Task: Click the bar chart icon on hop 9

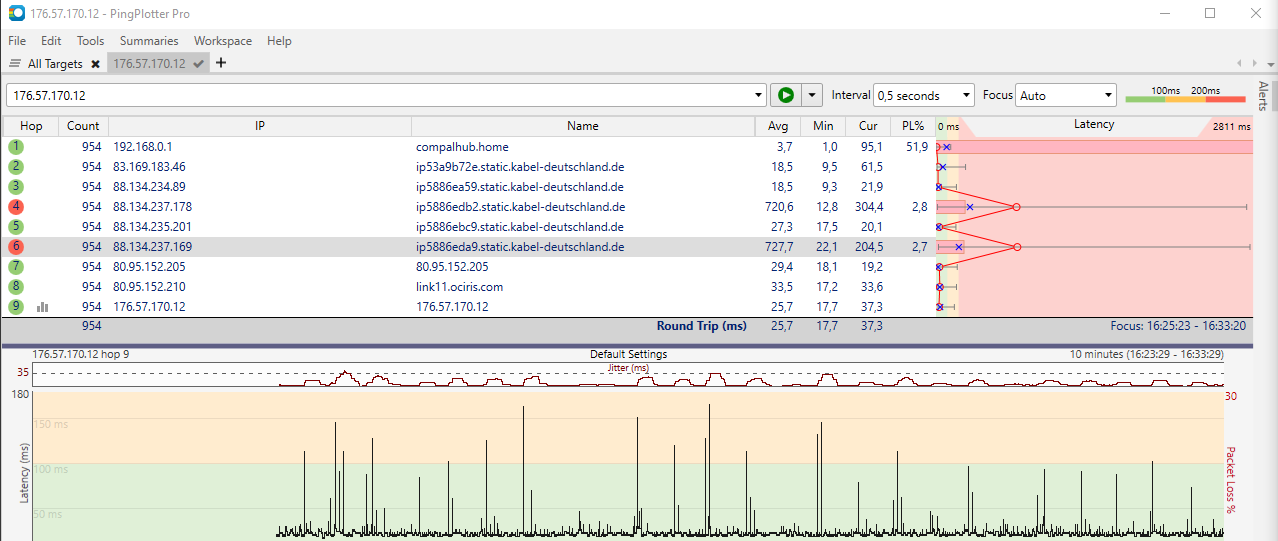Action: pyautogui.click(x=43, y=307)
